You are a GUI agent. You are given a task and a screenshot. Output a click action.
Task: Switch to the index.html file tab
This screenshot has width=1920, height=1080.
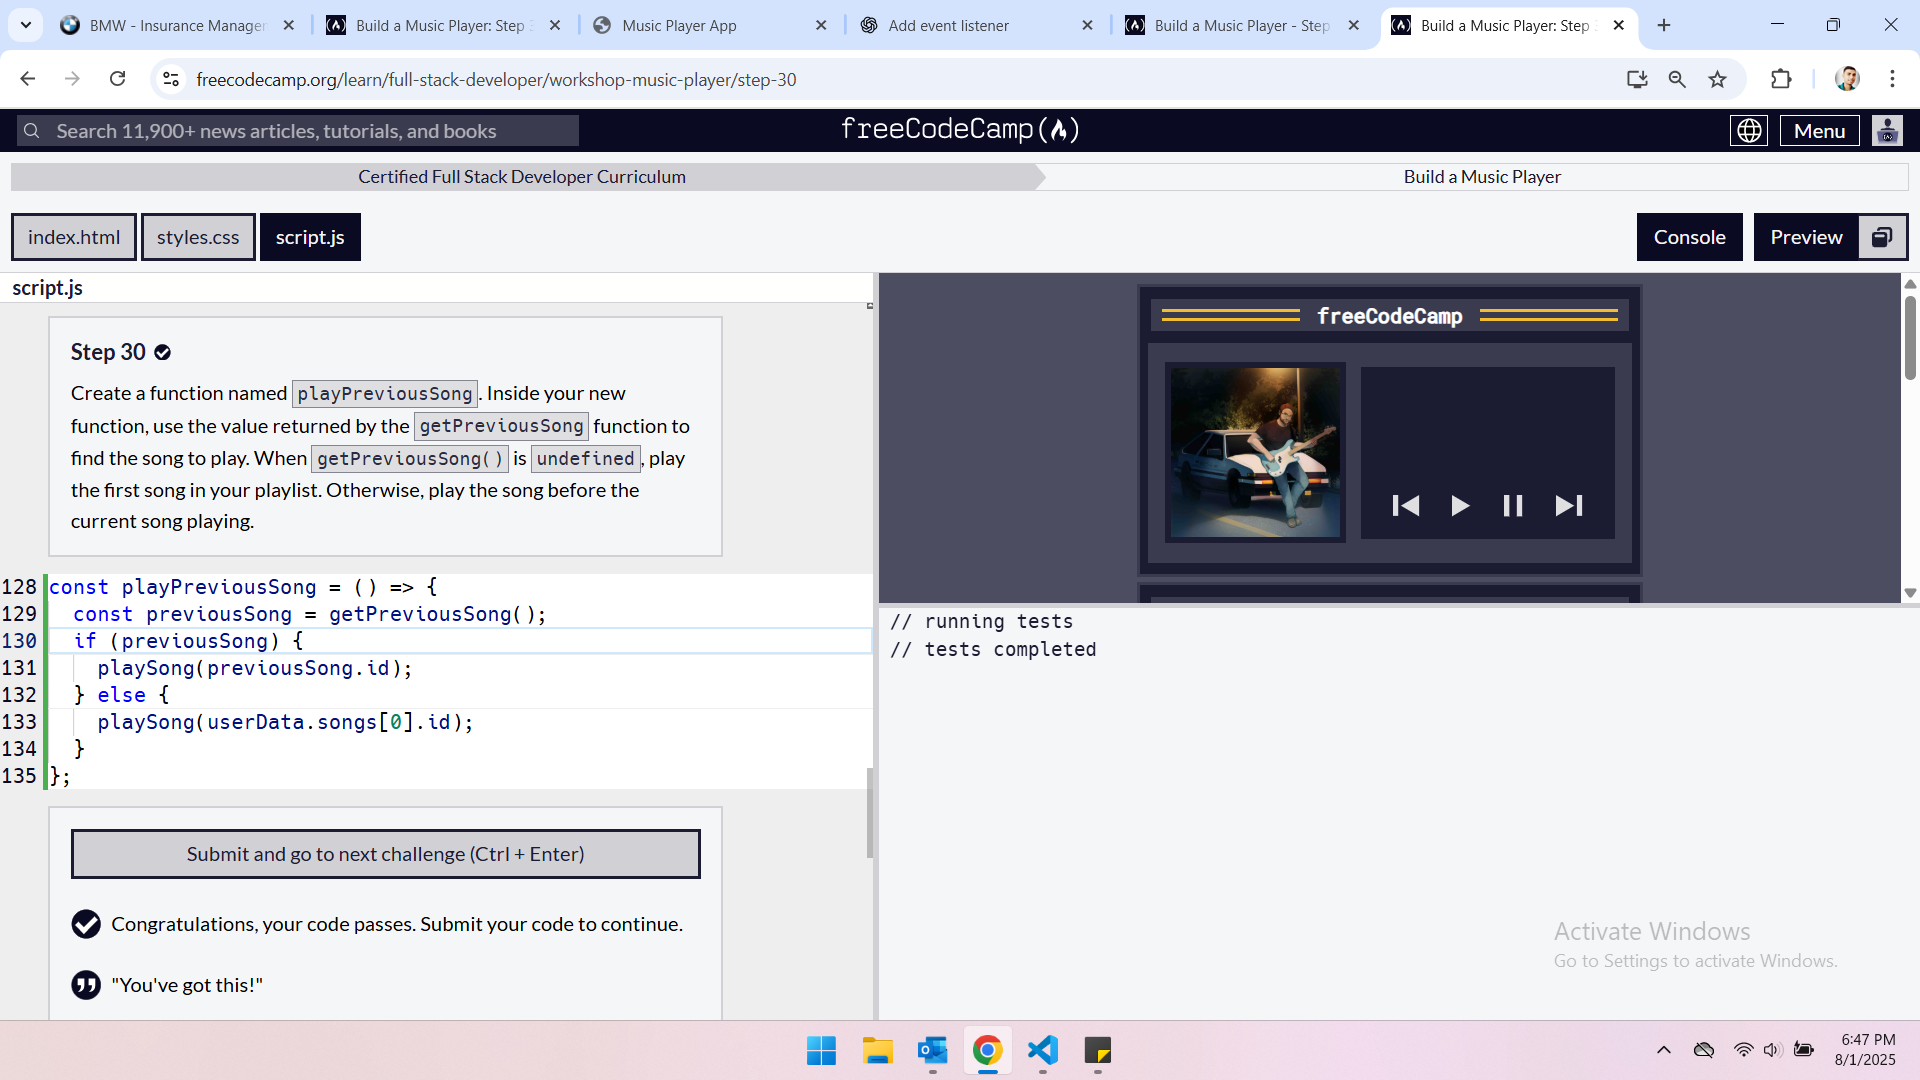[x=74, y=237]
